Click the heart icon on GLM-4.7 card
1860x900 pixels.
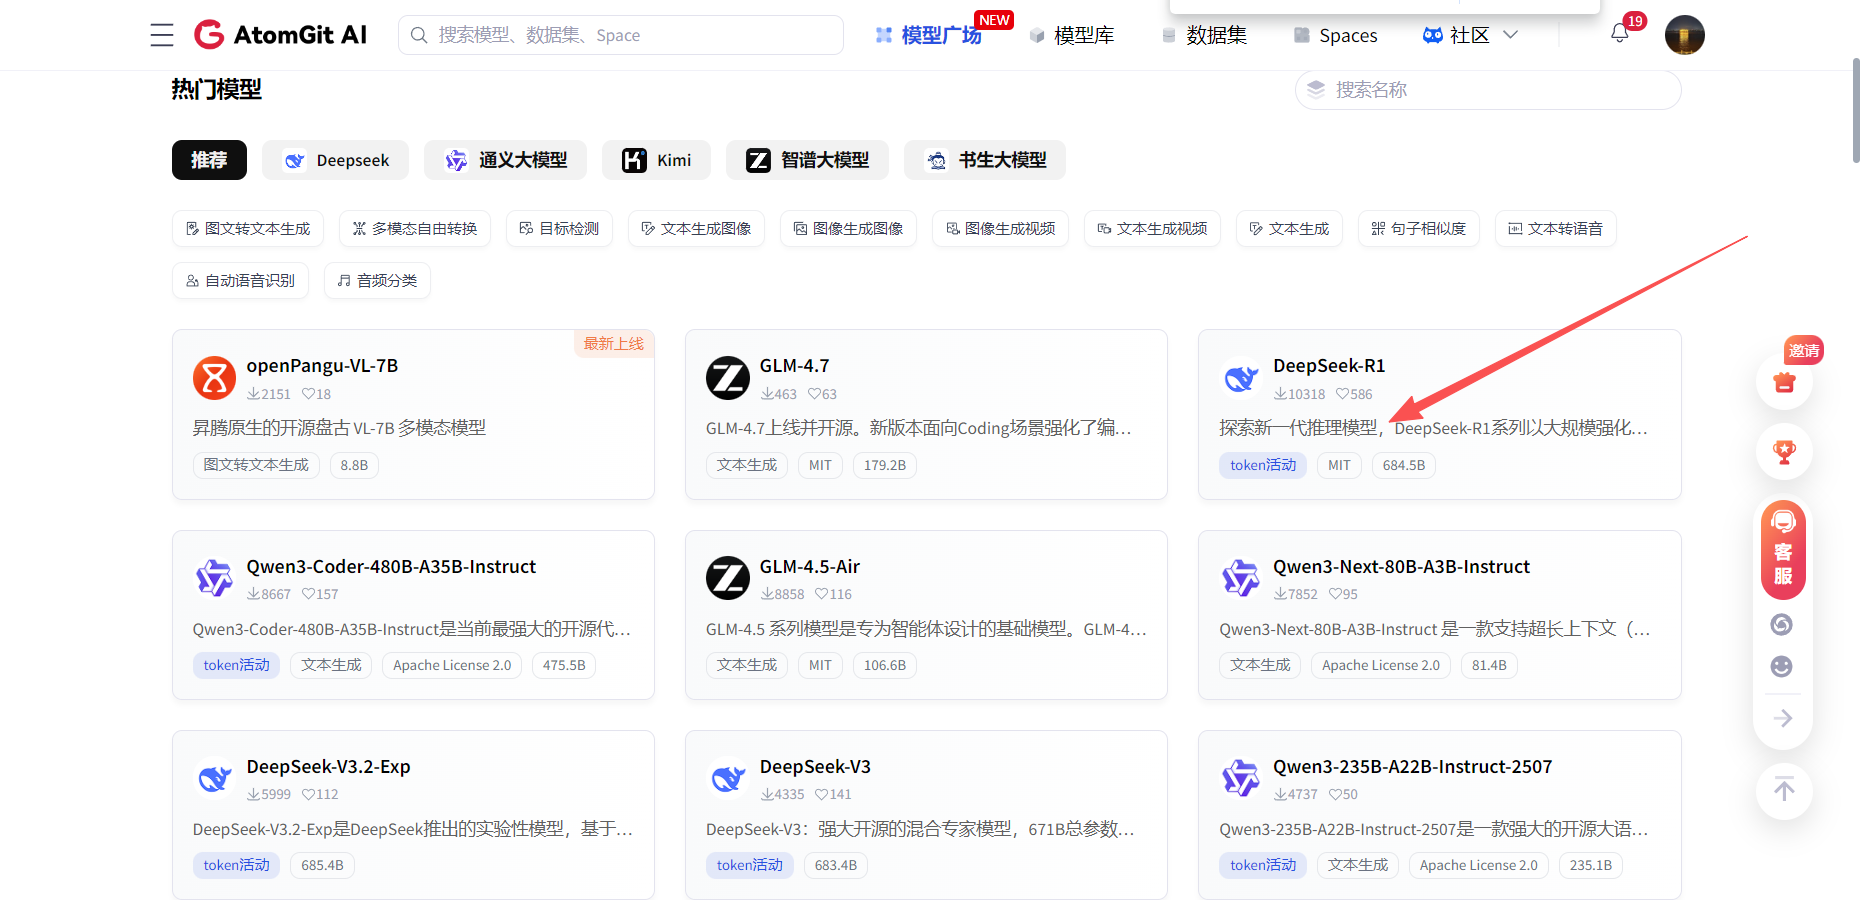point(814,394)
